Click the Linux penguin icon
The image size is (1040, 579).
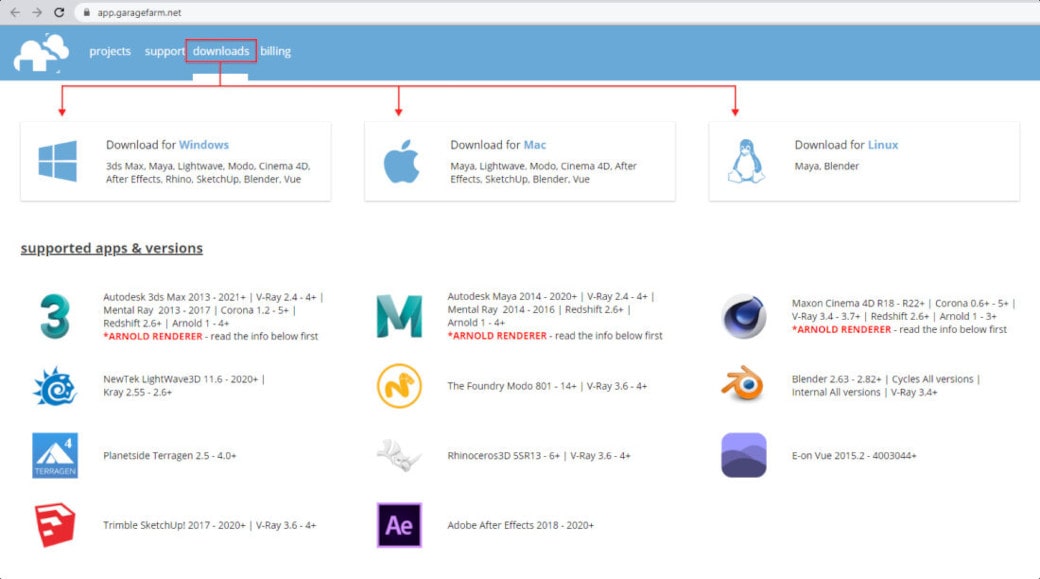(x=746, y=161)
